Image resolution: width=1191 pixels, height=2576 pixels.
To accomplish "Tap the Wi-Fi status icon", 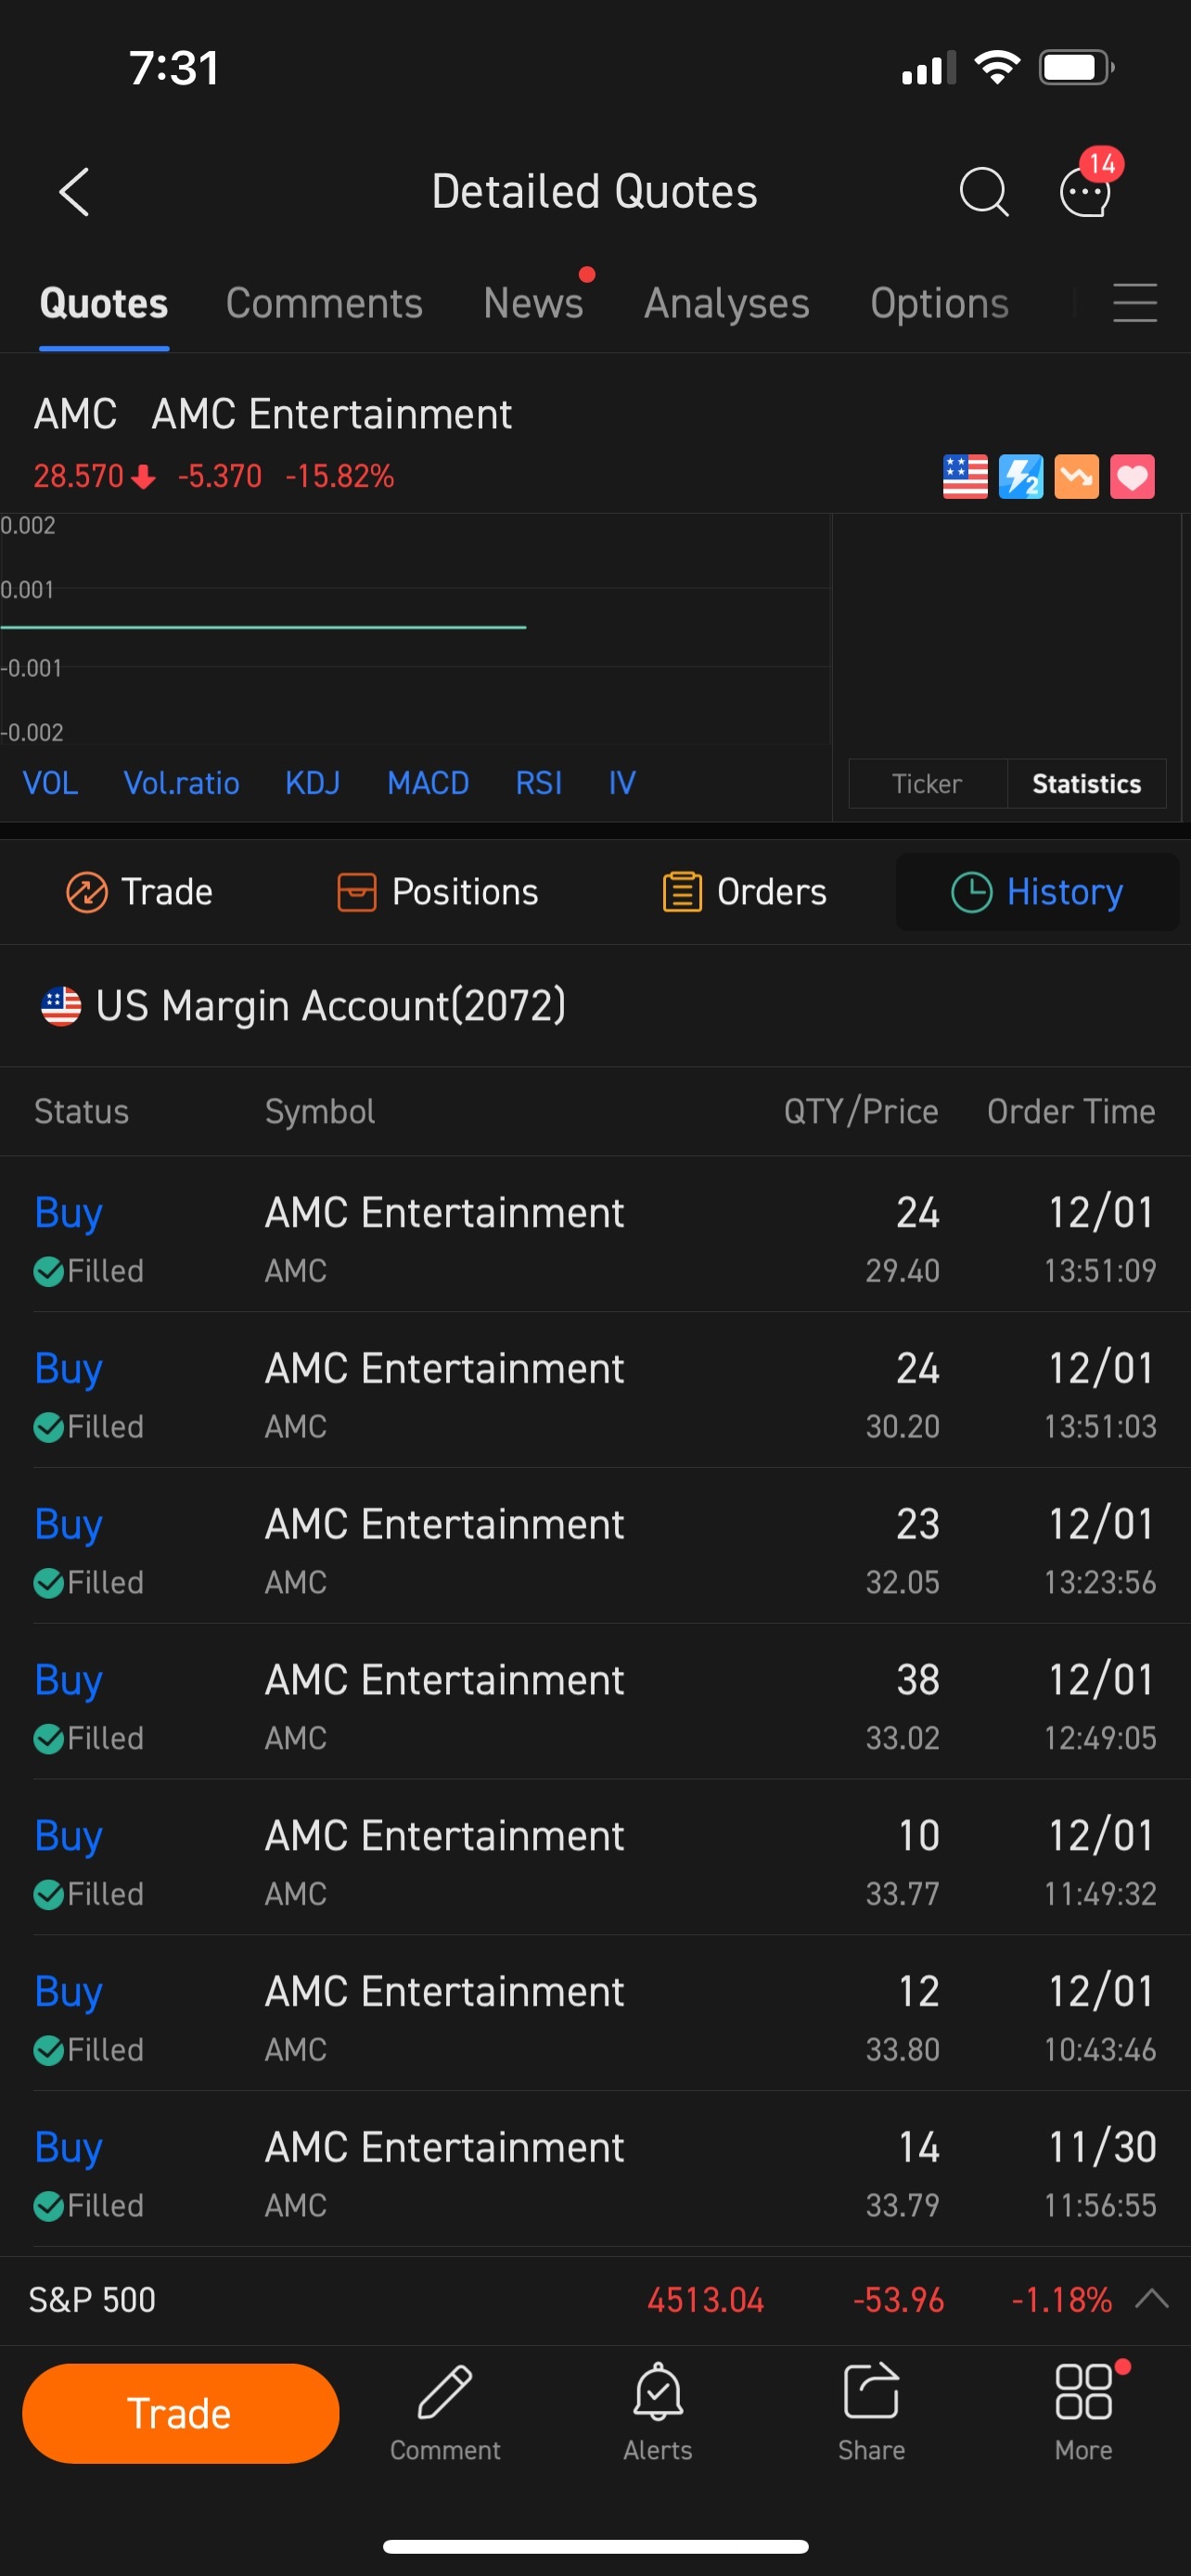I will click(997, 68).
